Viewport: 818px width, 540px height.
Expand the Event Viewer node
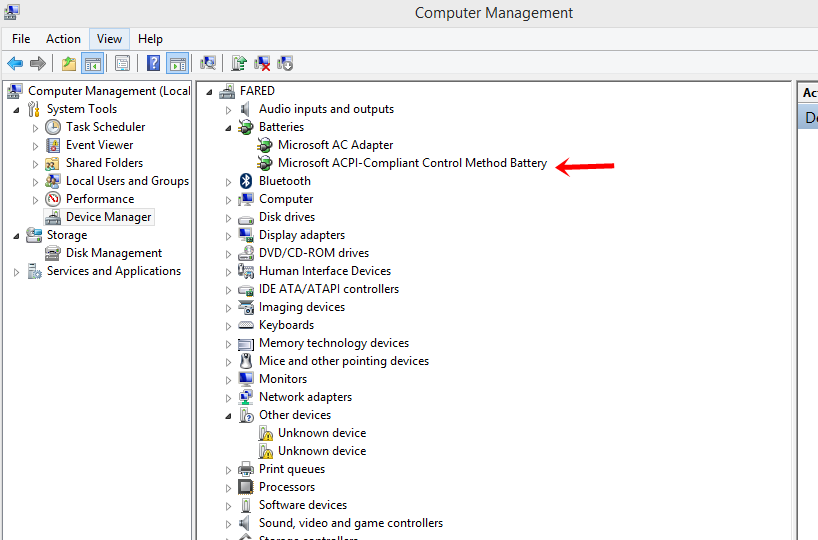coord(35,146)
